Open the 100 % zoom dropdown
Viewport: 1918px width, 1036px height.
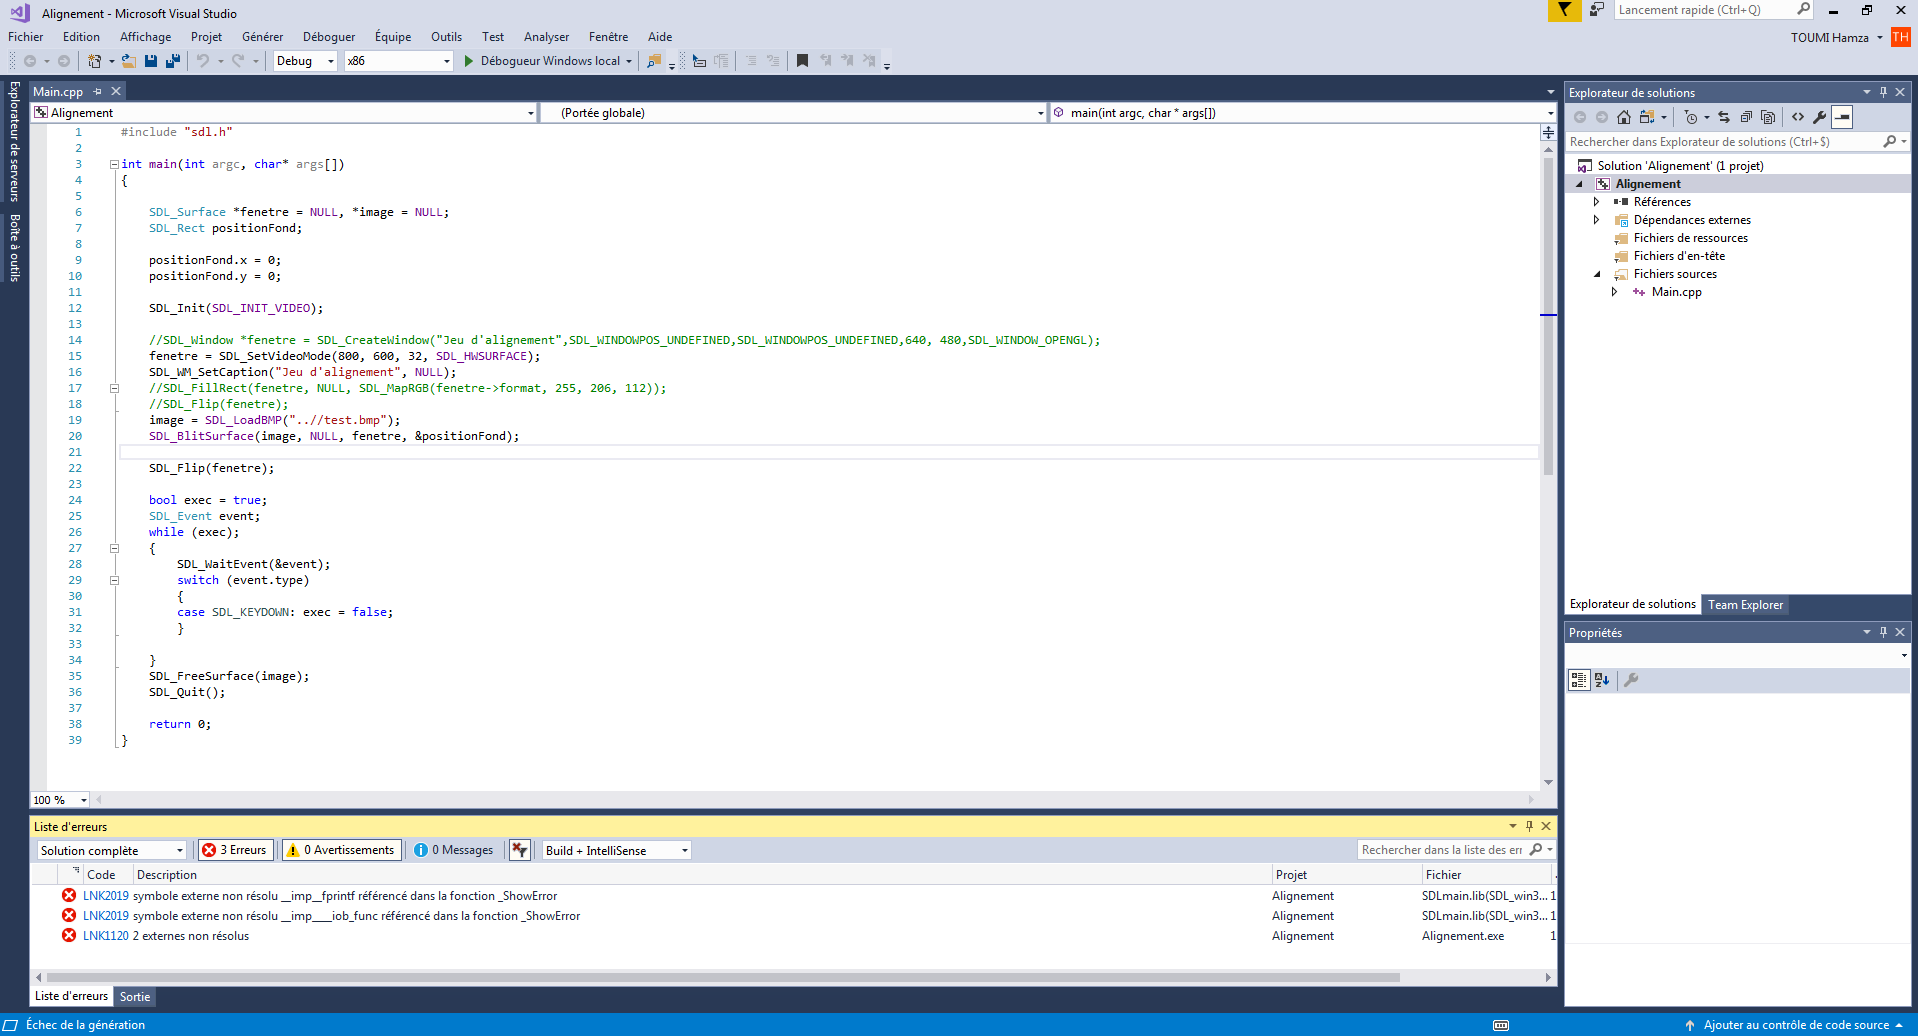[60, 800]
